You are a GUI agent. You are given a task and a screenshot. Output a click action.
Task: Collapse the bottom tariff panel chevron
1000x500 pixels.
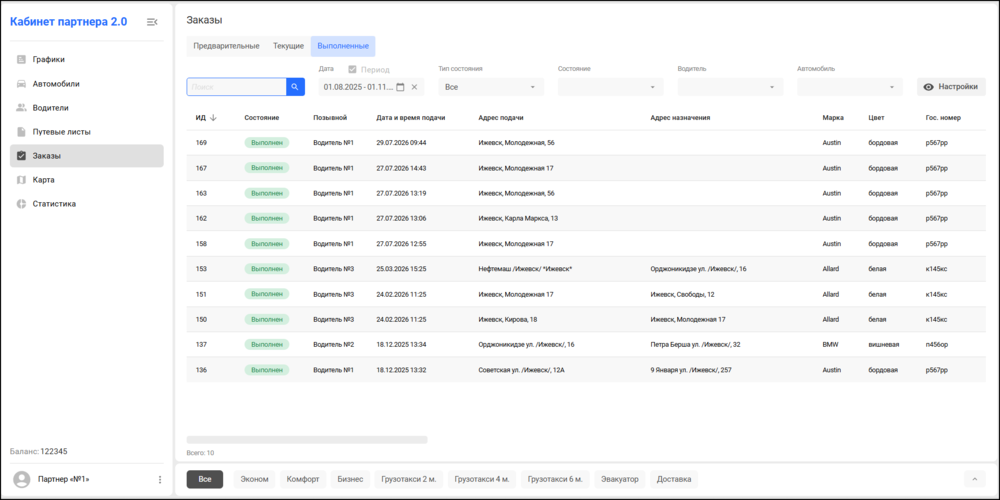pyautogui.click(x=974, y=479)
